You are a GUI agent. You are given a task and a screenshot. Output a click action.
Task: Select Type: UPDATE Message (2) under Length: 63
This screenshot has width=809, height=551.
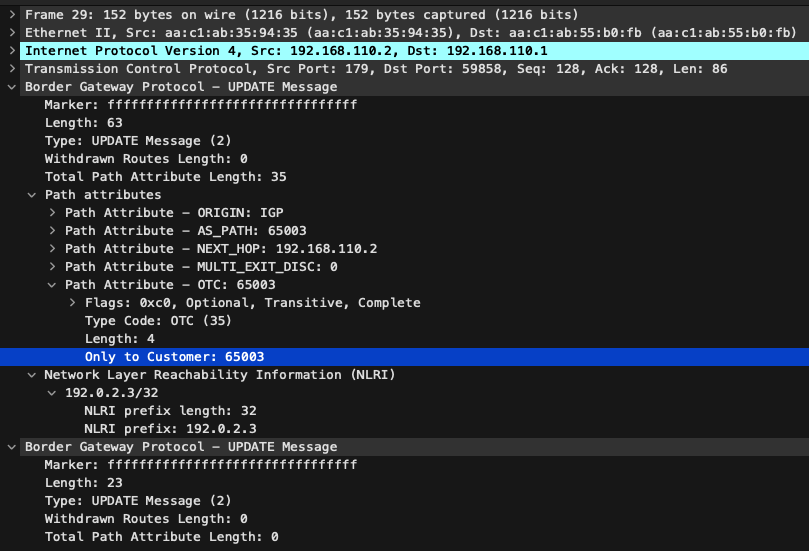138,141
